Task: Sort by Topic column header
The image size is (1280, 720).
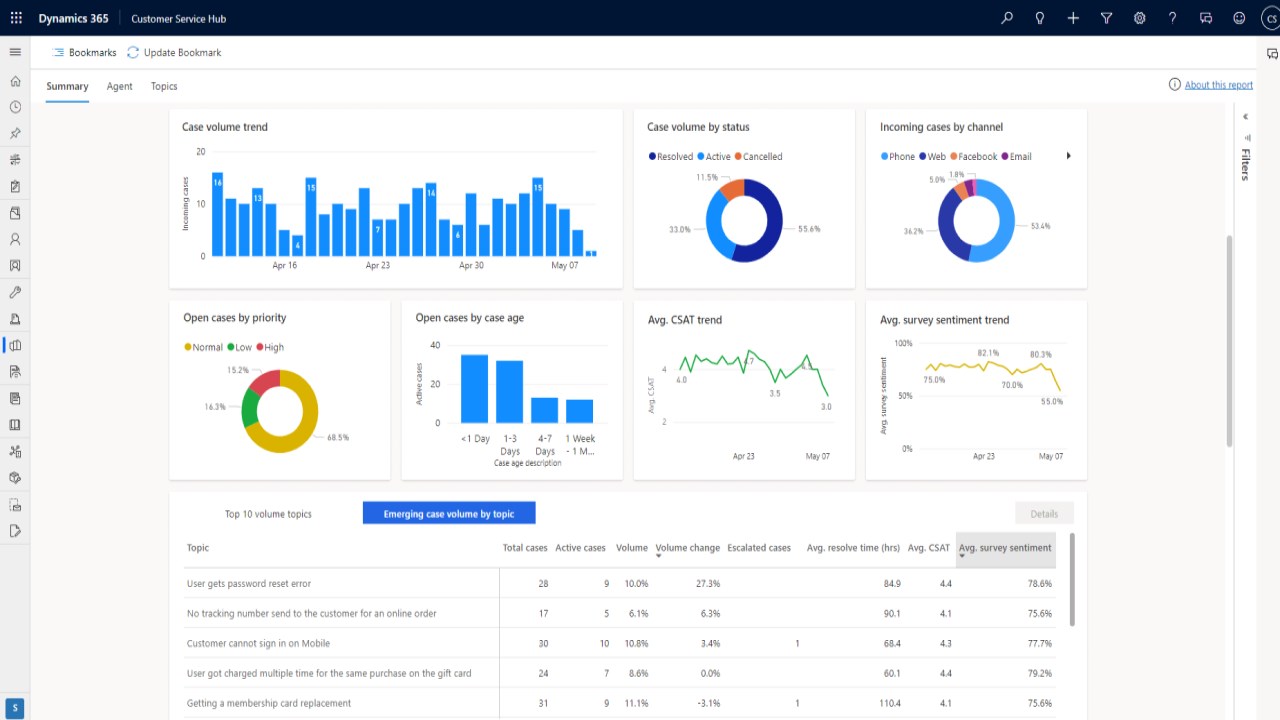Action: pos(198,548)
